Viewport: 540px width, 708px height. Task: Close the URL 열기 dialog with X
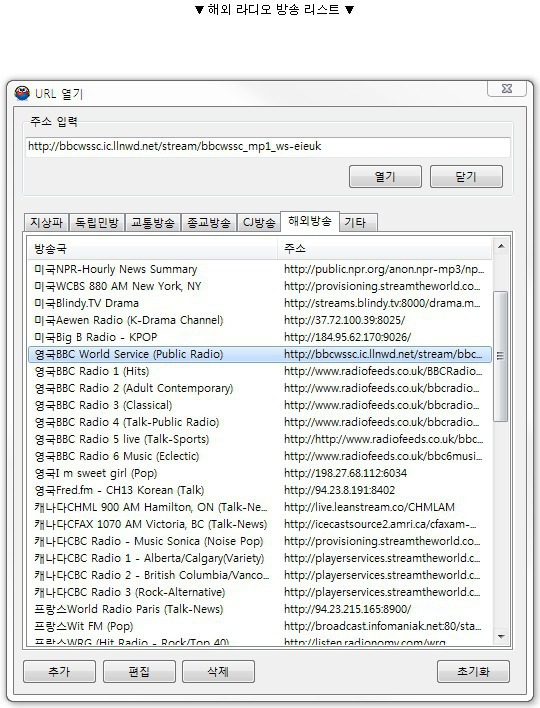pyautogui.click(x=507, y=88)
